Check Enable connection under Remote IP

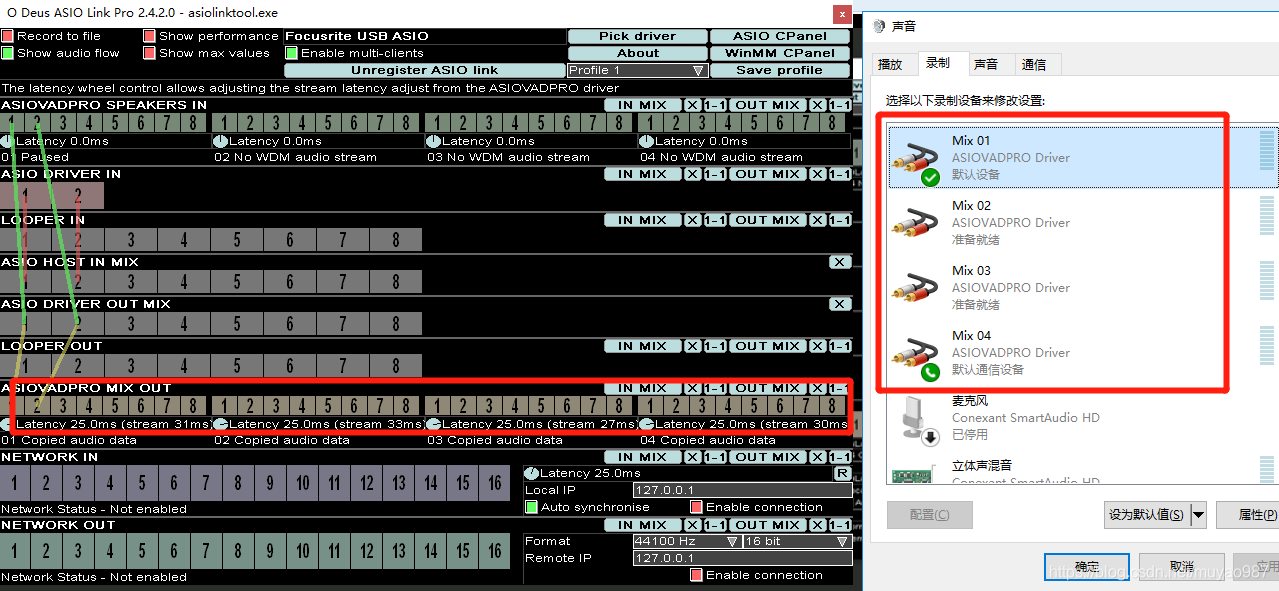[696, 575]
